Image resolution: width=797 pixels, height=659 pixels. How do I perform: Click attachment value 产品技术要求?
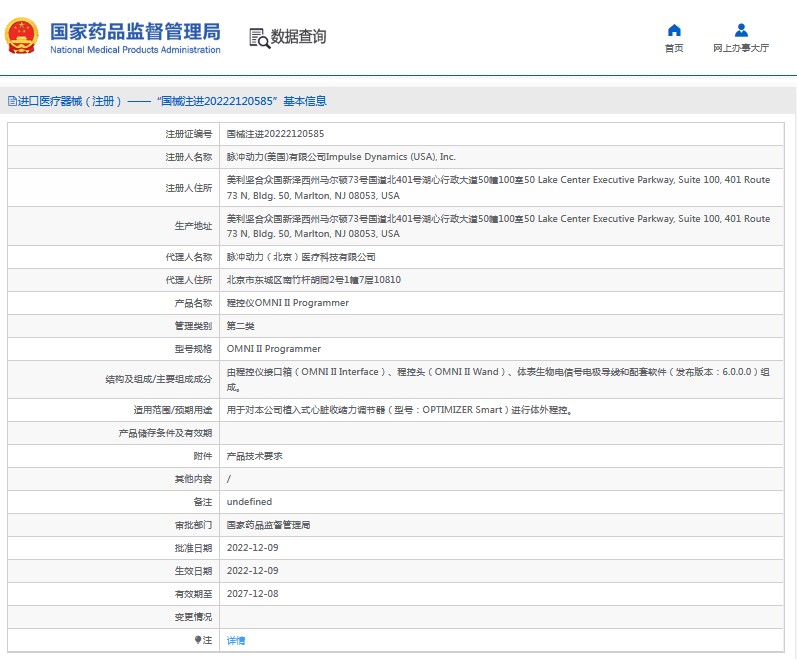pos(254,456)
